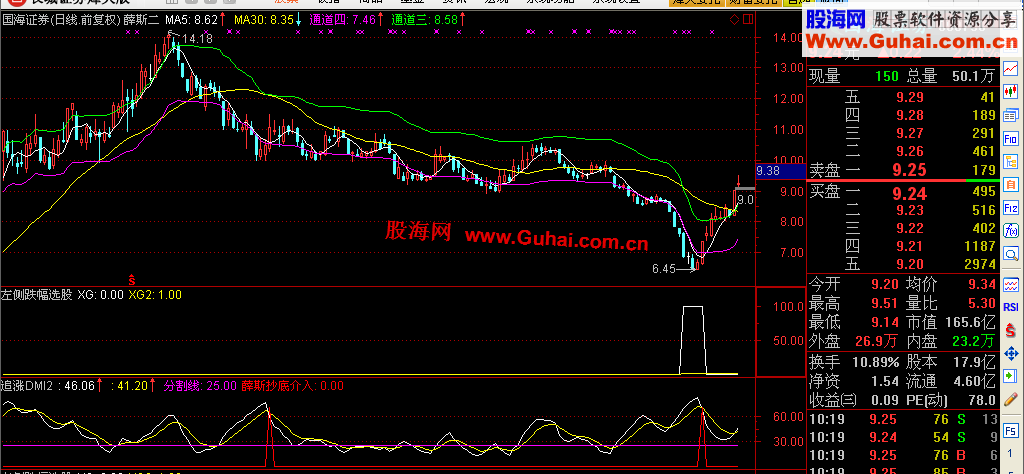Click the red diamond icon above chart
Image resolution: width=1024 pixels, height=474 pixels.
(x=733, y=19)
